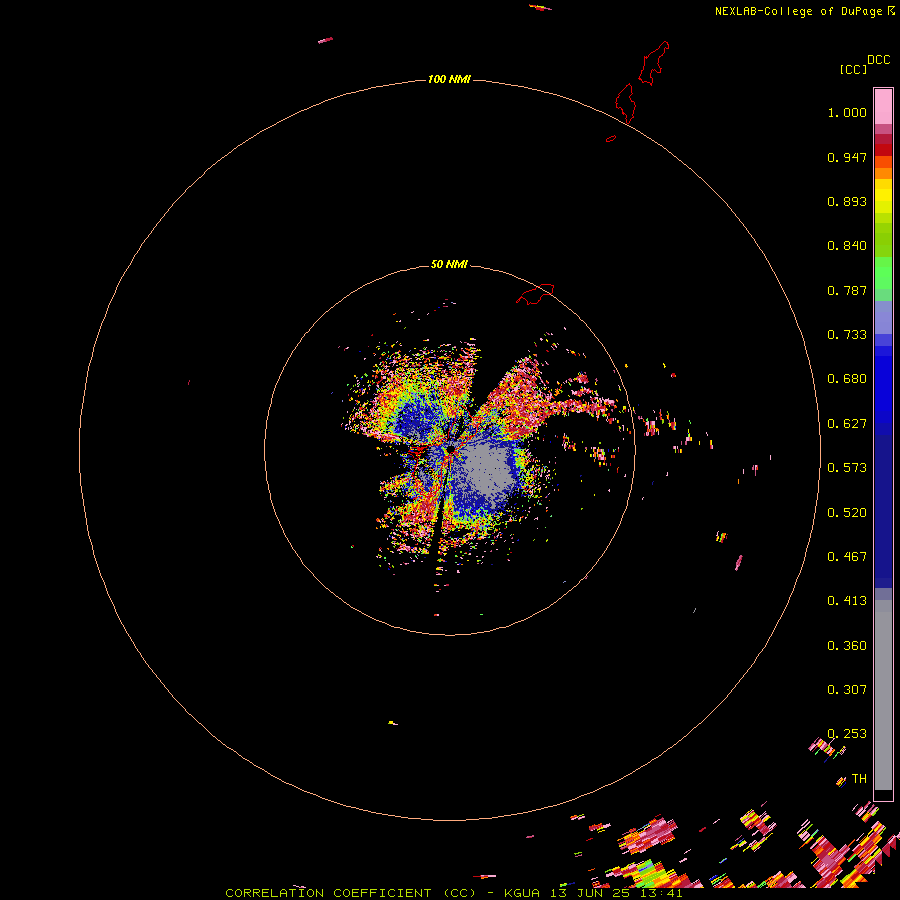Viewport: 900px width, 900px height.
Task: Click the 0.253 color scale value
Action: 847,734
